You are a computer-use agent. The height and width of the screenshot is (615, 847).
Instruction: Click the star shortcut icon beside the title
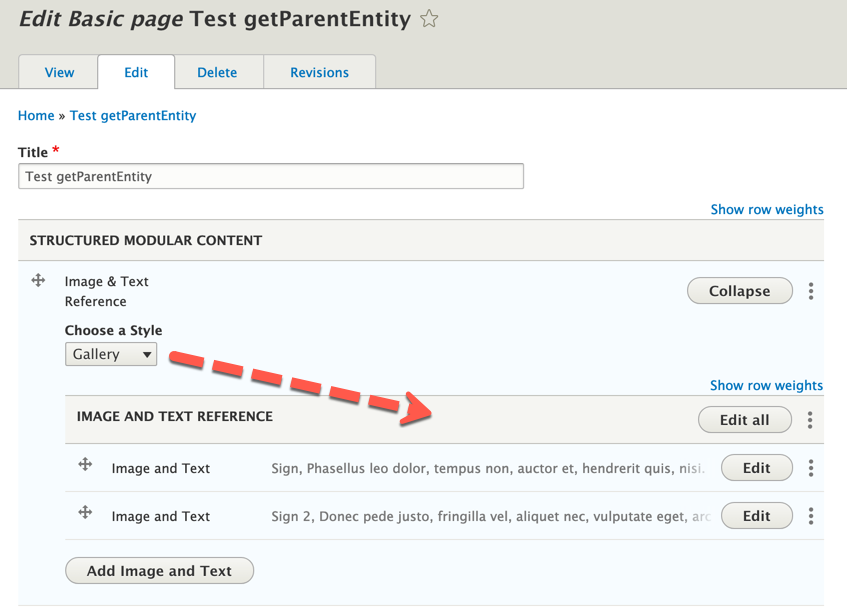[429, 19]
